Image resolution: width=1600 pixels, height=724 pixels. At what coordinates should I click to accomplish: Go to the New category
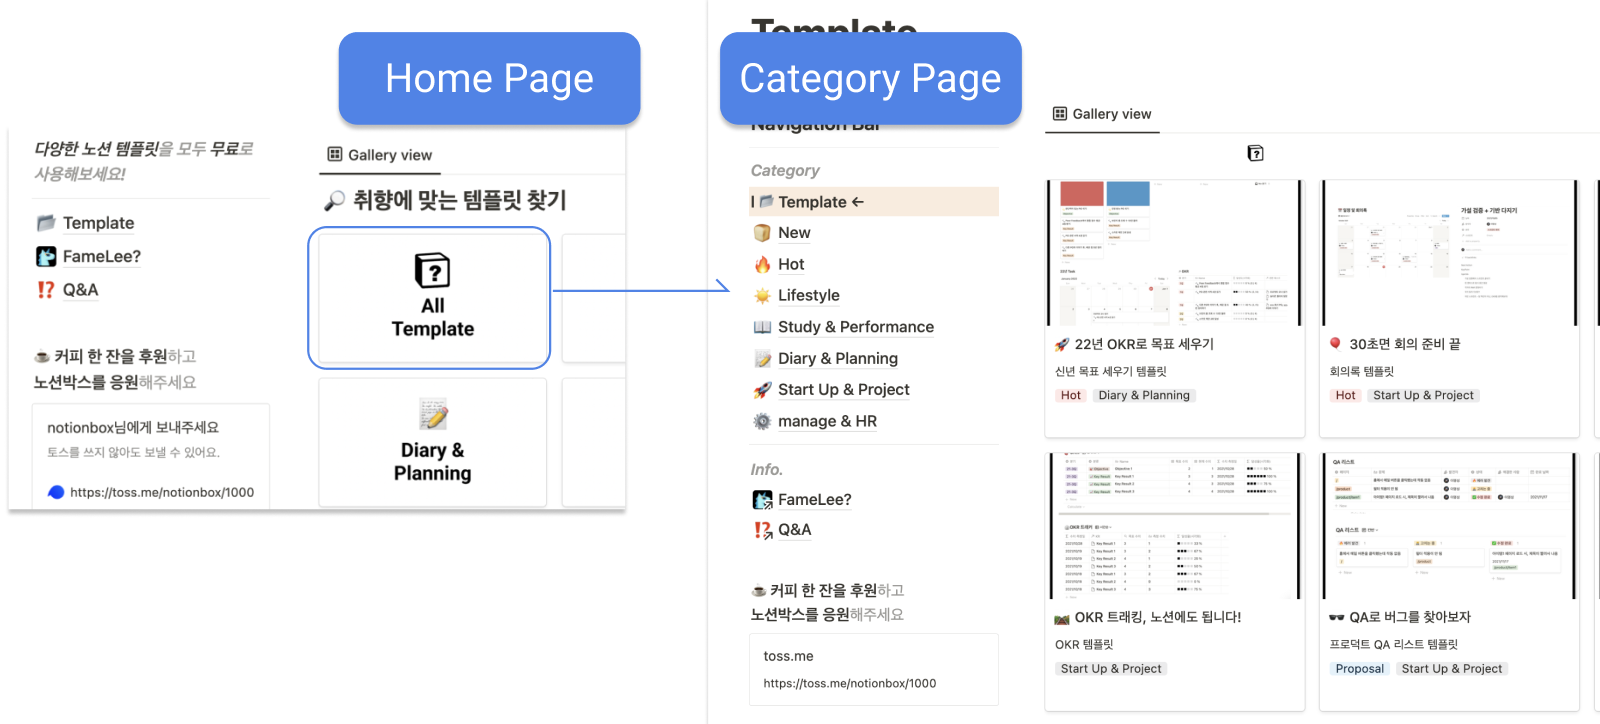tap(794, 233)
